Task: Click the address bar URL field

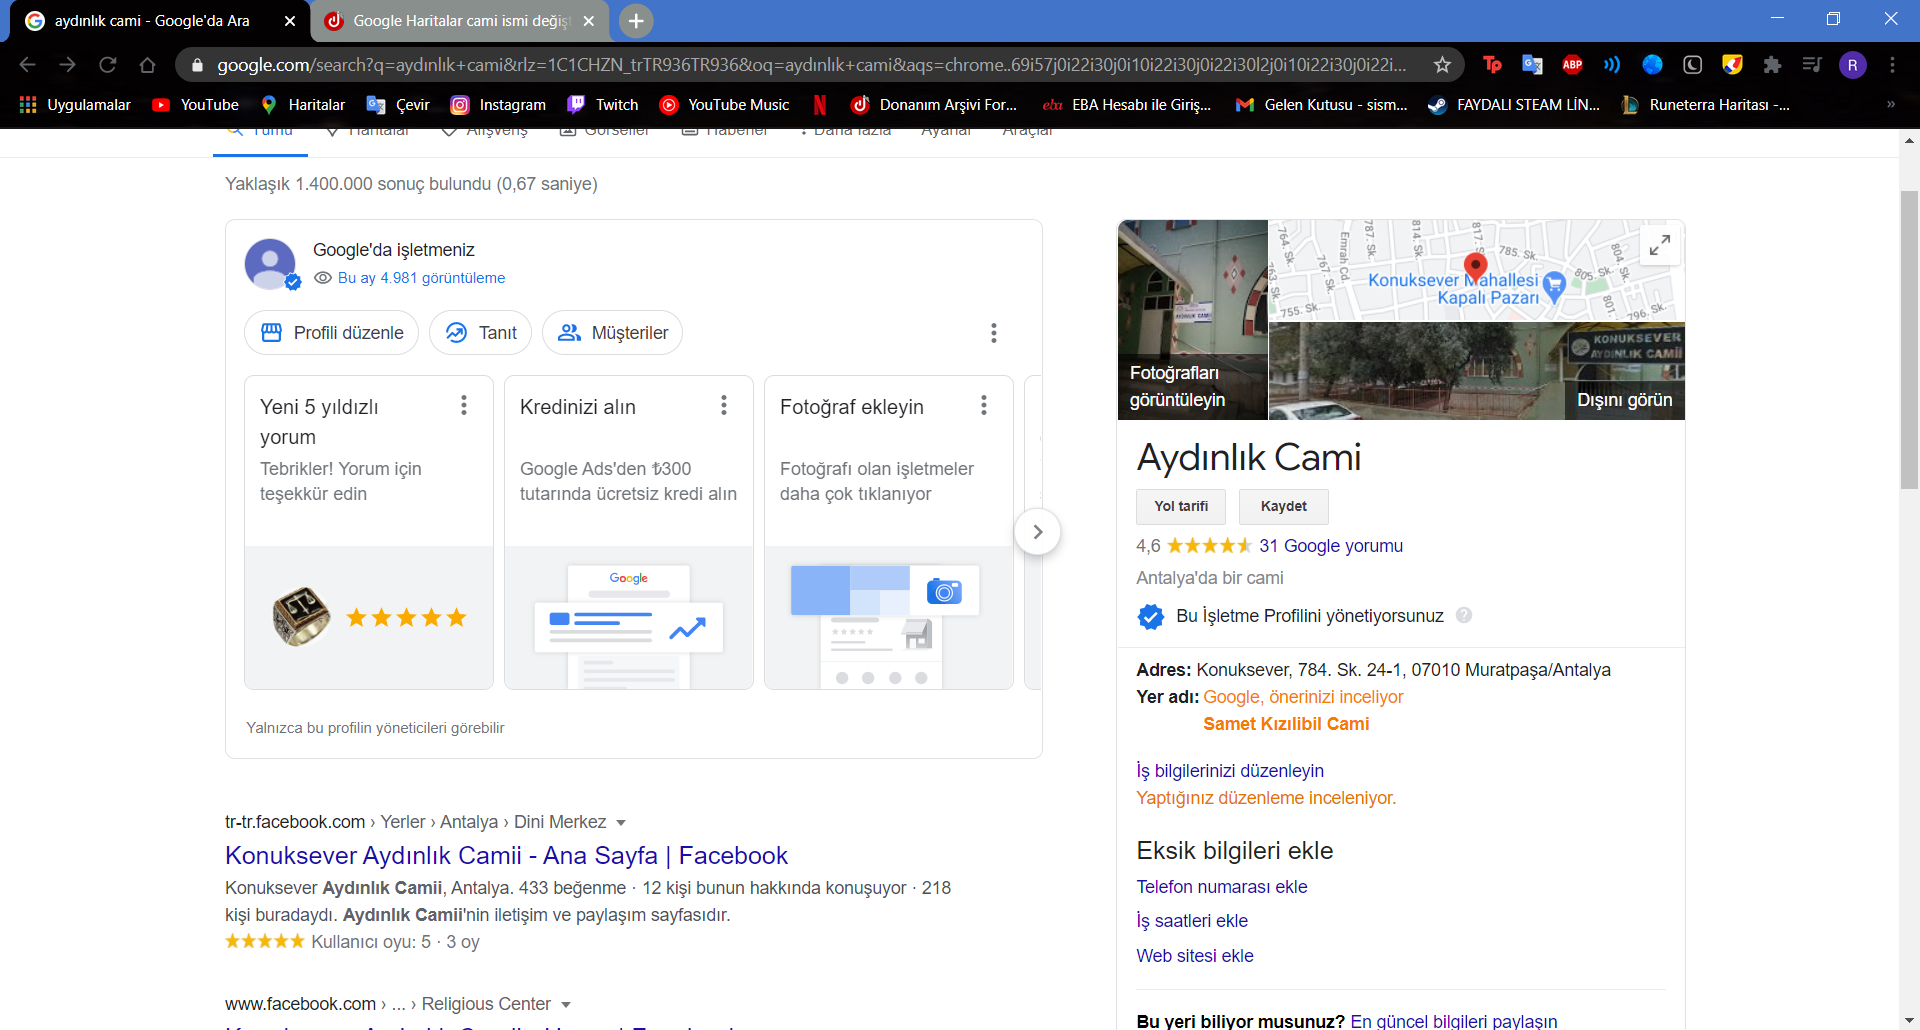Action: [x=810, y=65]
